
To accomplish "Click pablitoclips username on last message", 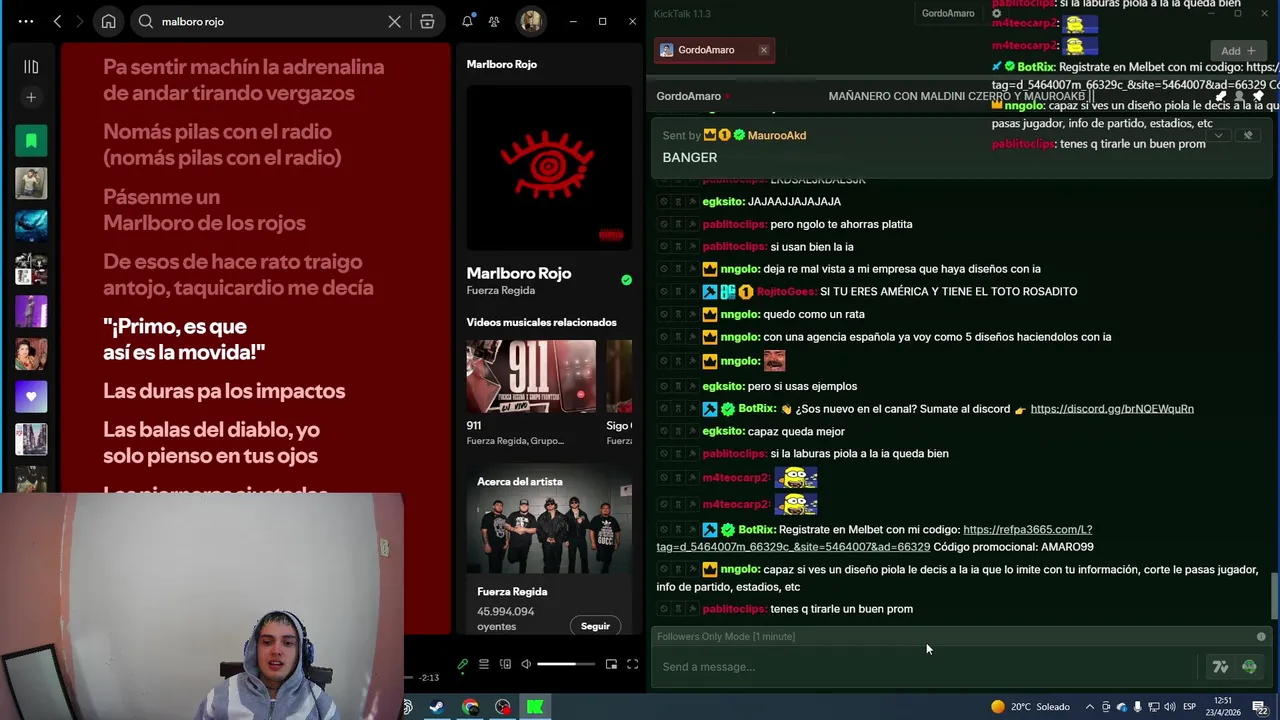I will tap(733, 609).
